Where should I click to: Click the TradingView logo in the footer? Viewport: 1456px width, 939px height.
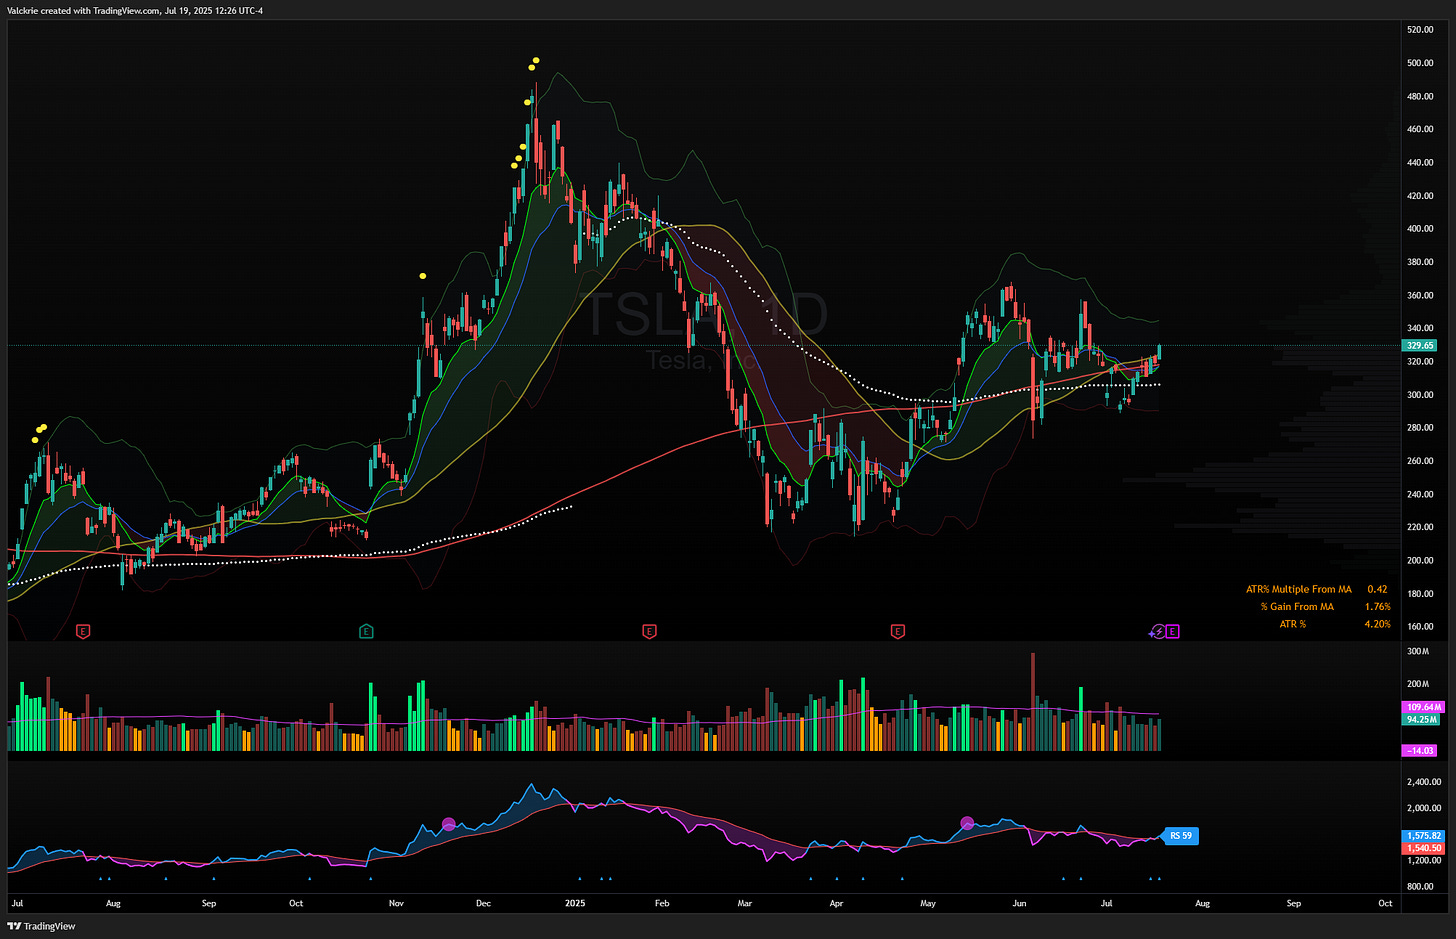pos(41,926)
